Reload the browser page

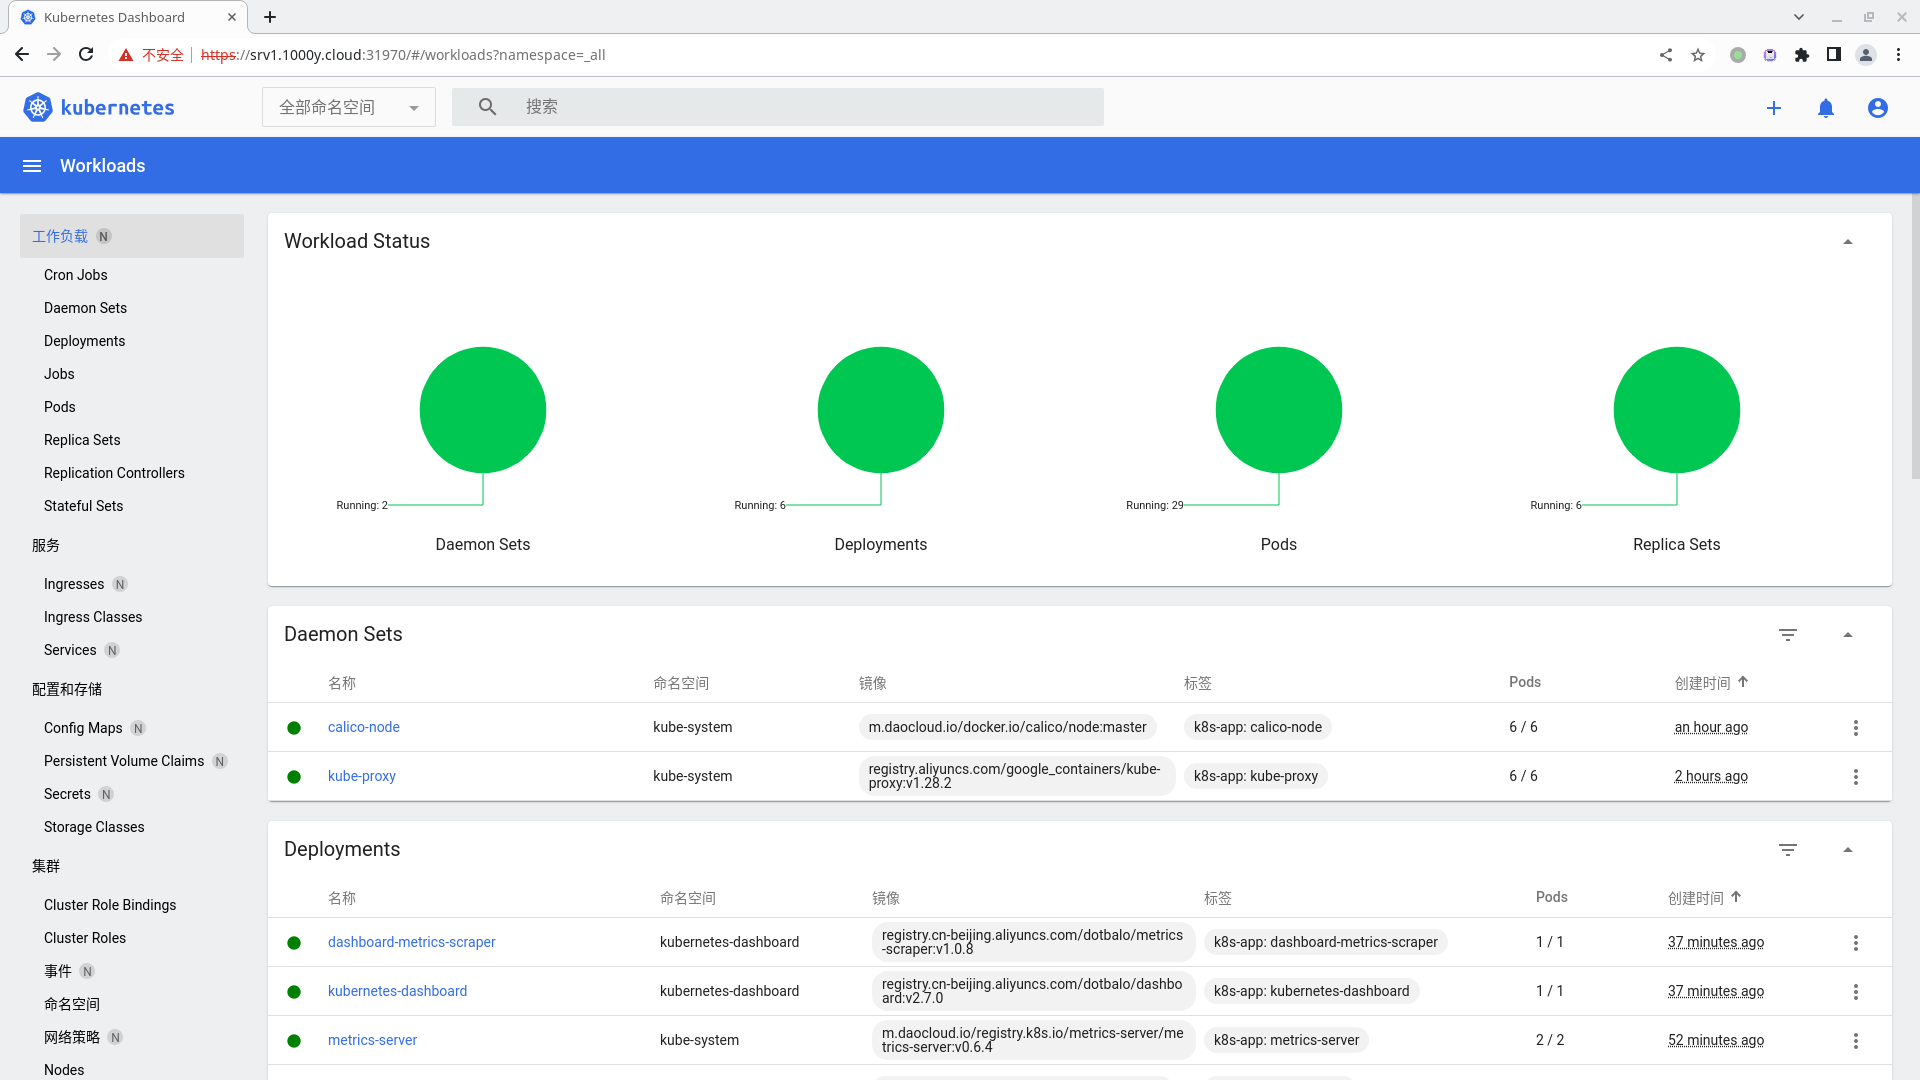click(86, 55)
